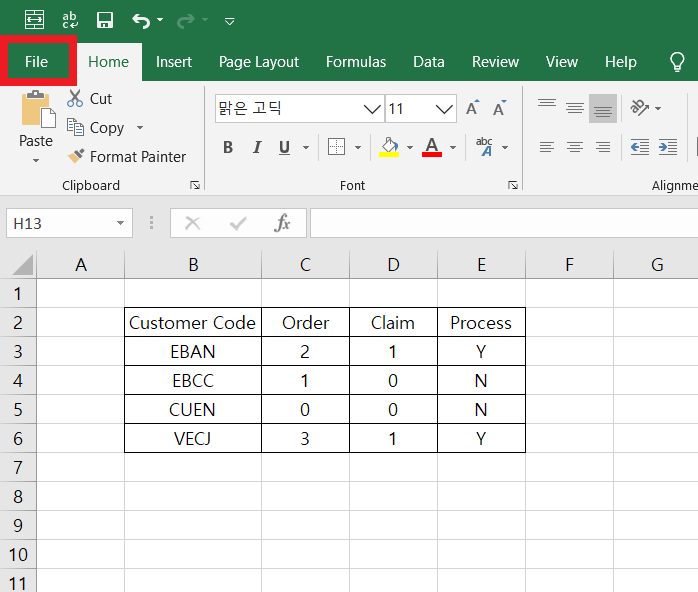Open the font size dropdown
The height and width of the screenshot is (592, 698).
point(443,109)
